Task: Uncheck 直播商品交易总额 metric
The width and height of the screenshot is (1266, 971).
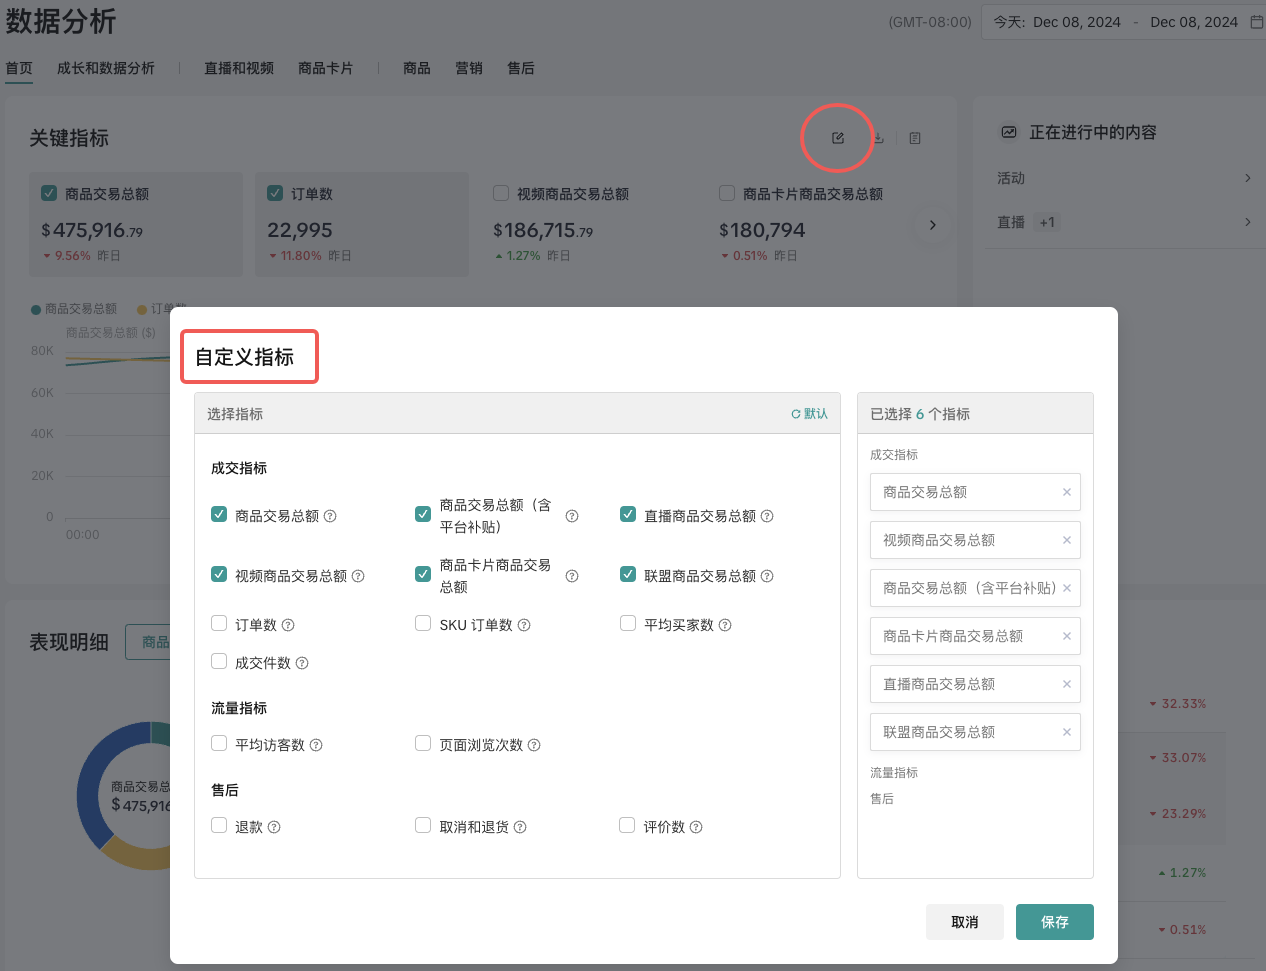Action: (x=628, y=515)
